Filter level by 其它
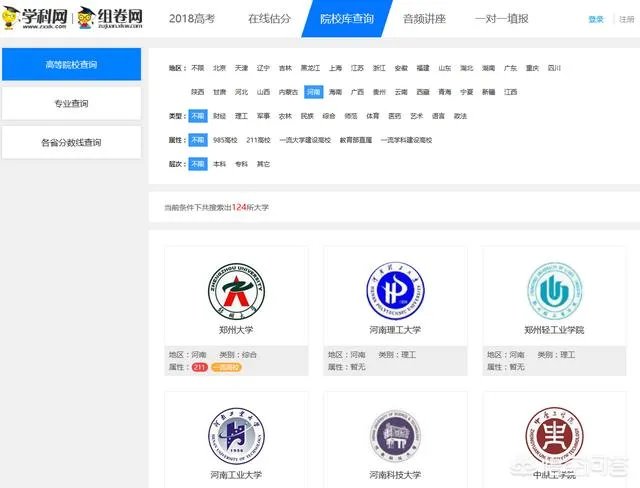This screenshot has width=640, height=488. (263, 164)
